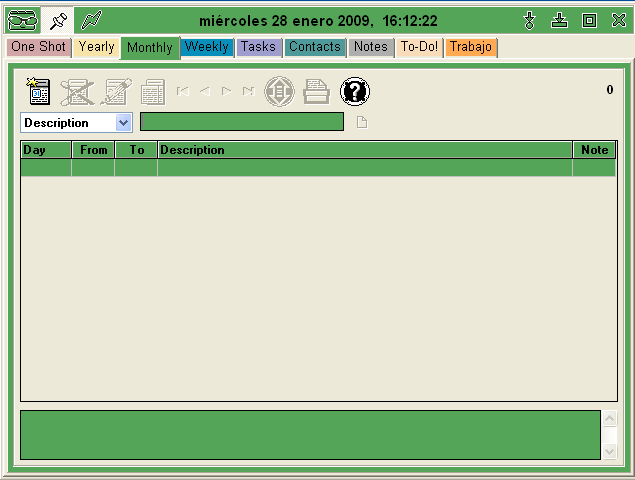635x480 pixels.
Task: Sort by the Note column header
Action: (x=594, y=150)
